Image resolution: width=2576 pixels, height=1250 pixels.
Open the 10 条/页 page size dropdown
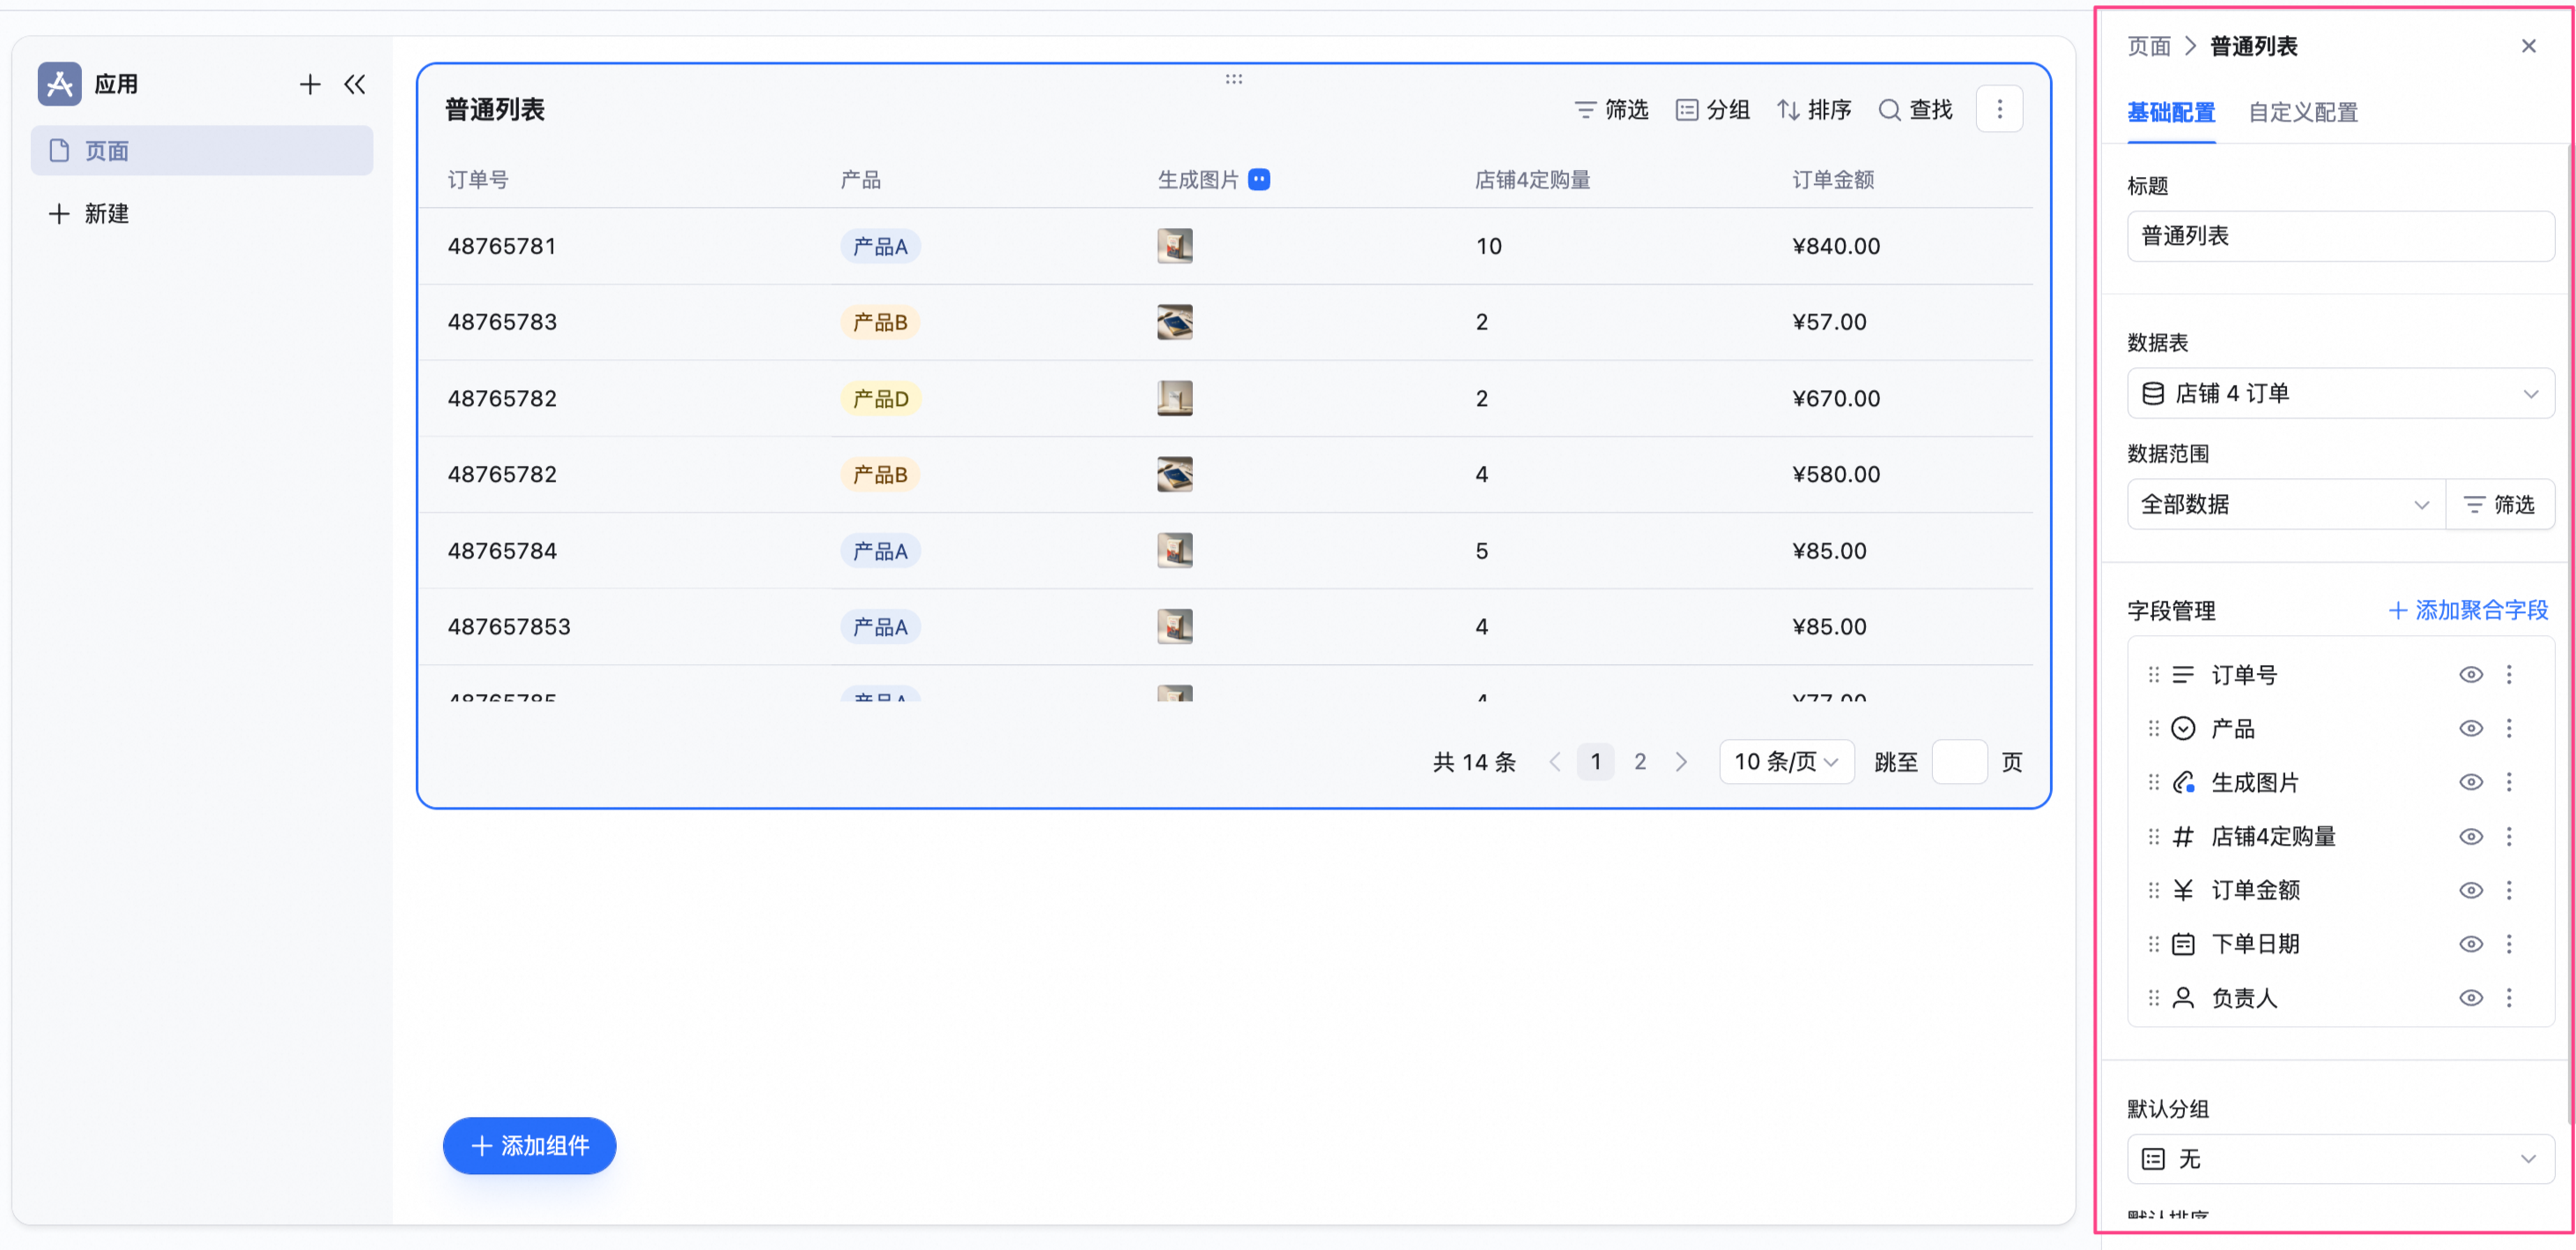(1786, 763)
